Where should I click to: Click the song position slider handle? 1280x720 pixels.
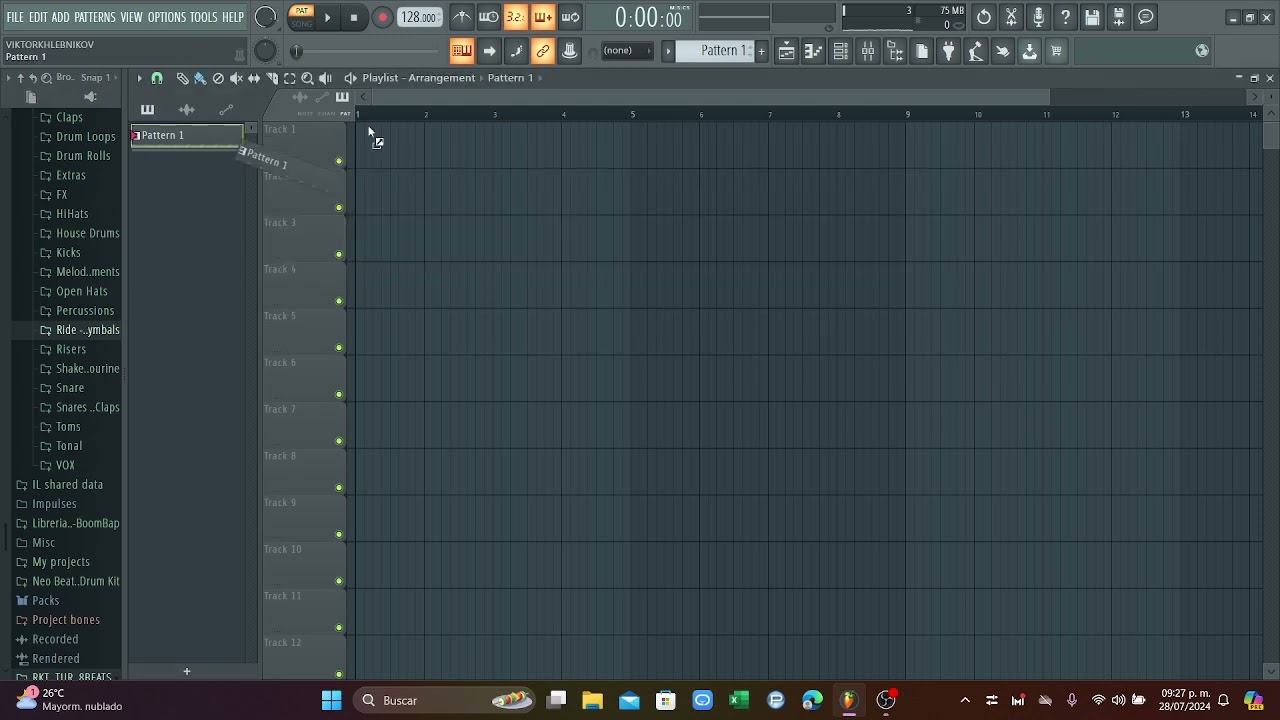[x=296, y=51]
